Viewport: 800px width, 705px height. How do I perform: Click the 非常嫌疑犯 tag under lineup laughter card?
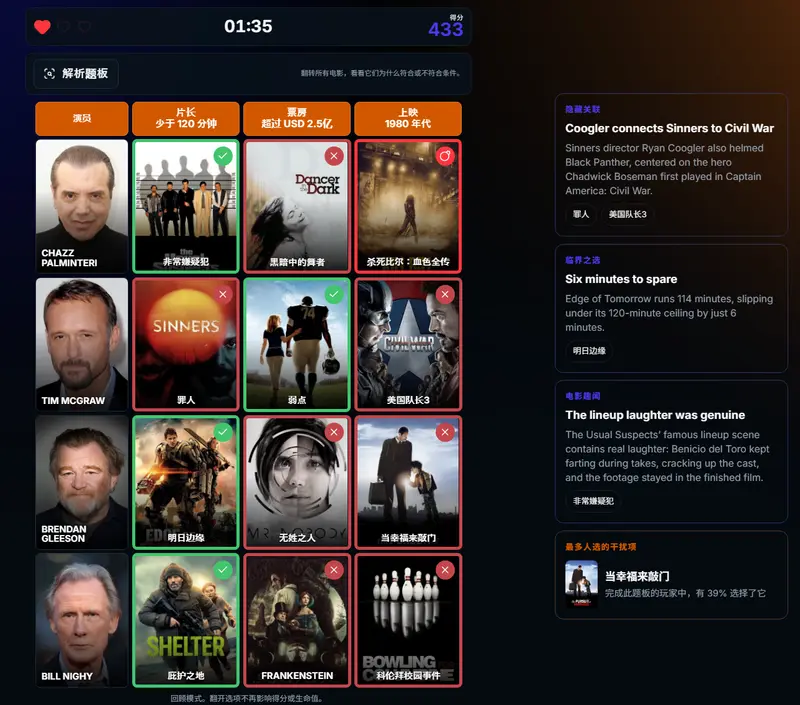point(593,501)
